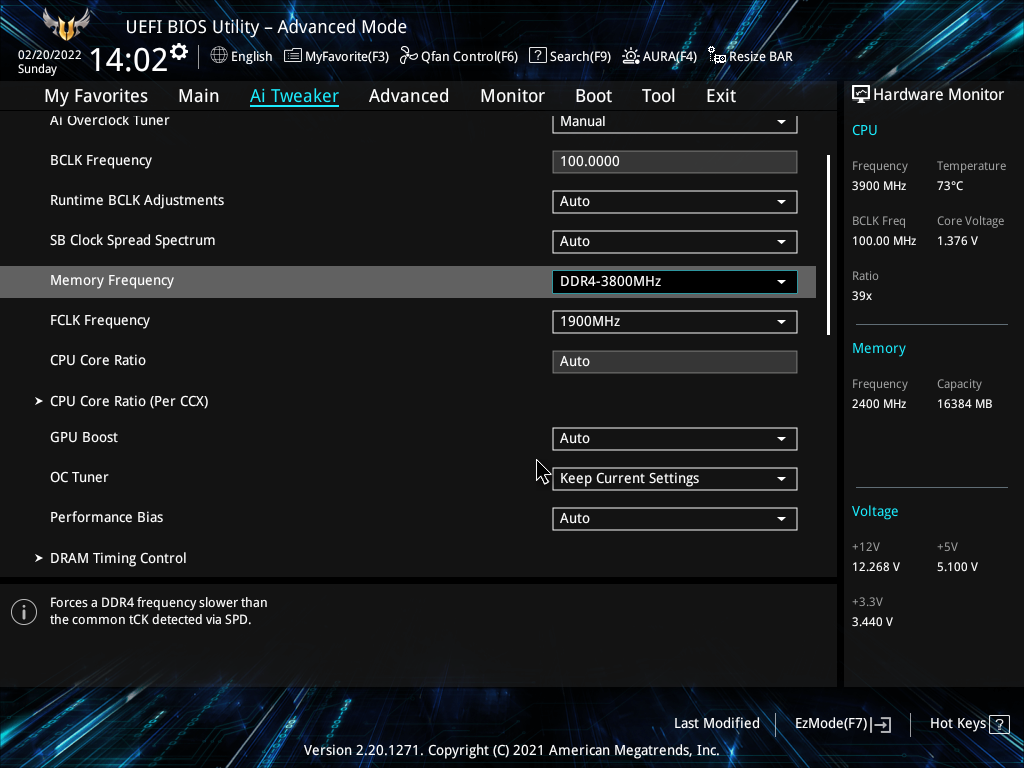Click the GPU Boost label
The width and height of the screenshot is (1024, 768).
(x=84, y=438)
